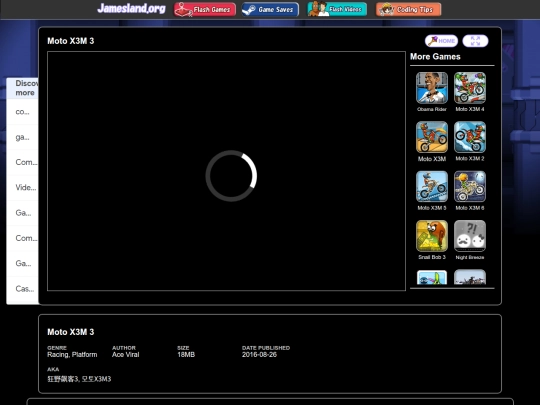
Task: Open the Moto X3M 2 game icon
Action: [x=470, y=137]
